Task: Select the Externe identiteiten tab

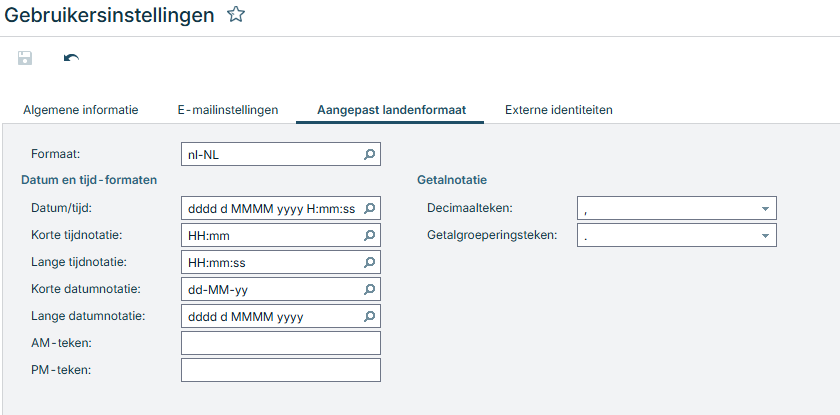Action: click(558, 109)
